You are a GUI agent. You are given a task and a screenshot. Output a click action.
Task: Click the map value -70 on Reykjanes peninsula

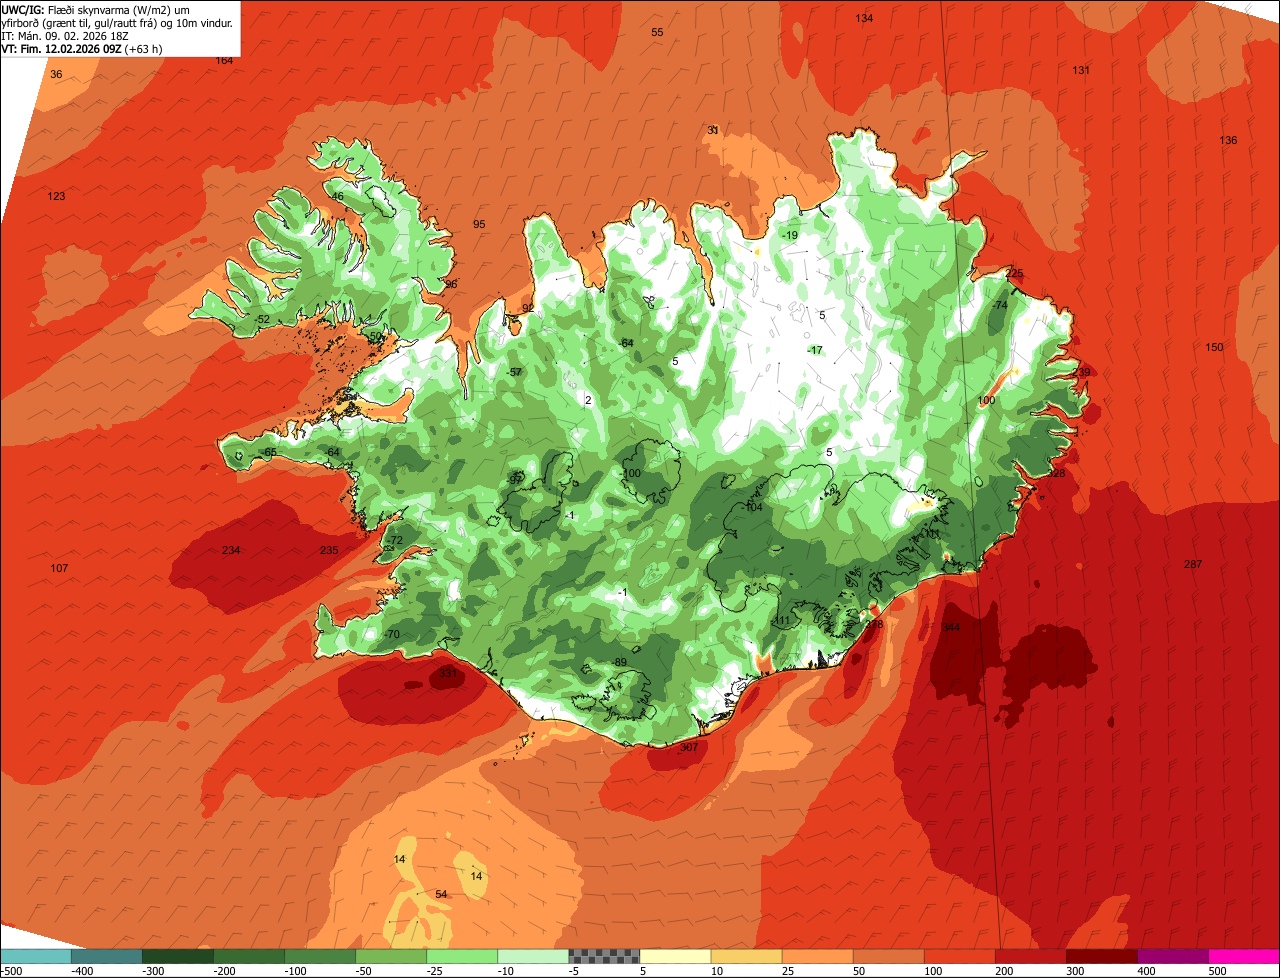[x=391, y=635]
